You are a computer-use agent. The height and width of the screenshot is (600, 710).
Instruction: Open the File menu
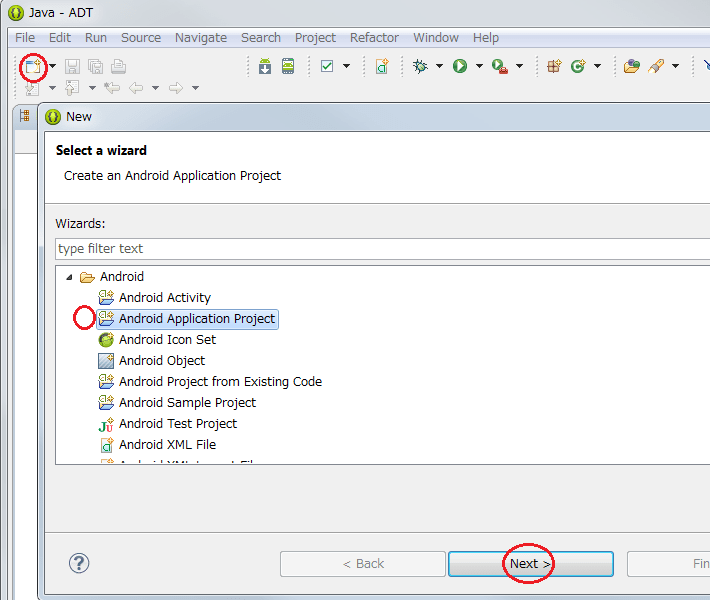pyautogui.click(x=25, y=38)
